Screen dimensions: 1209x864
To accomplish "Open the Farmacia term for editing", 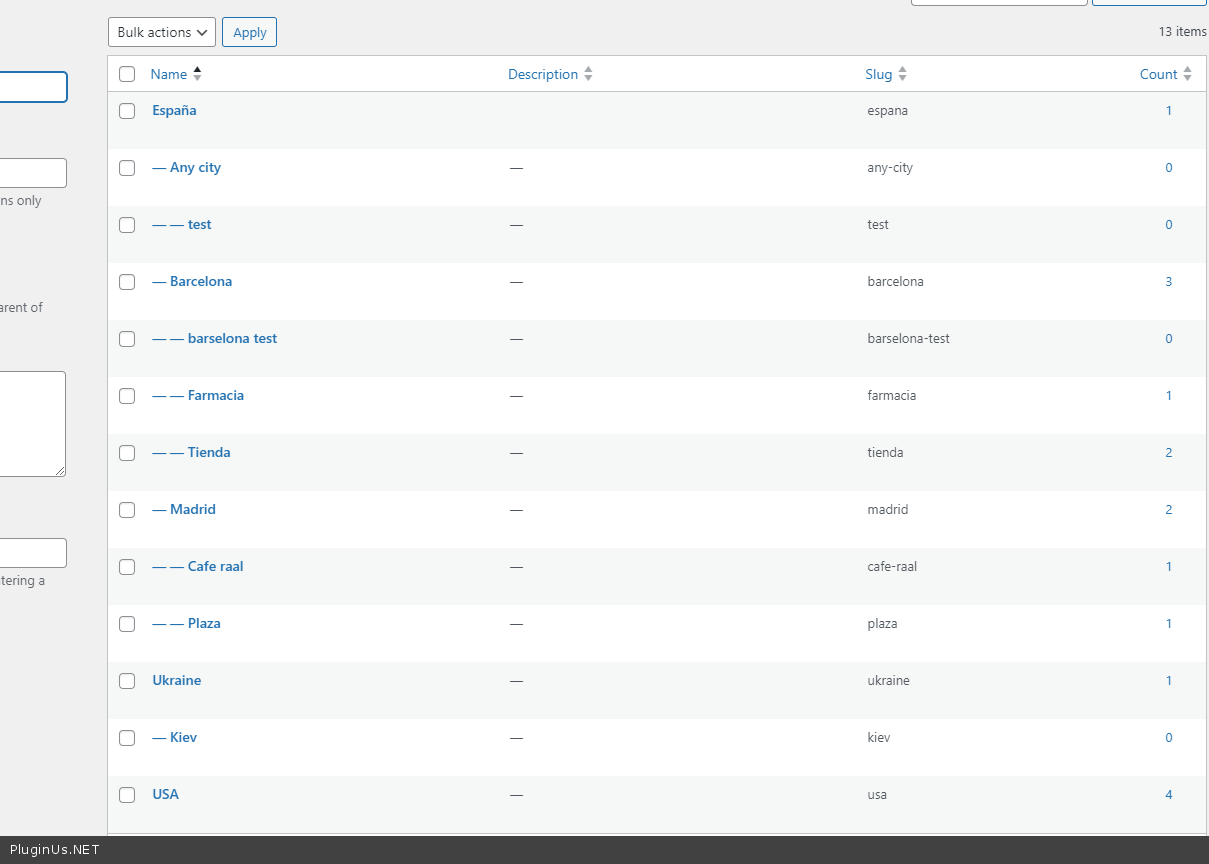I will click(215, 395).
